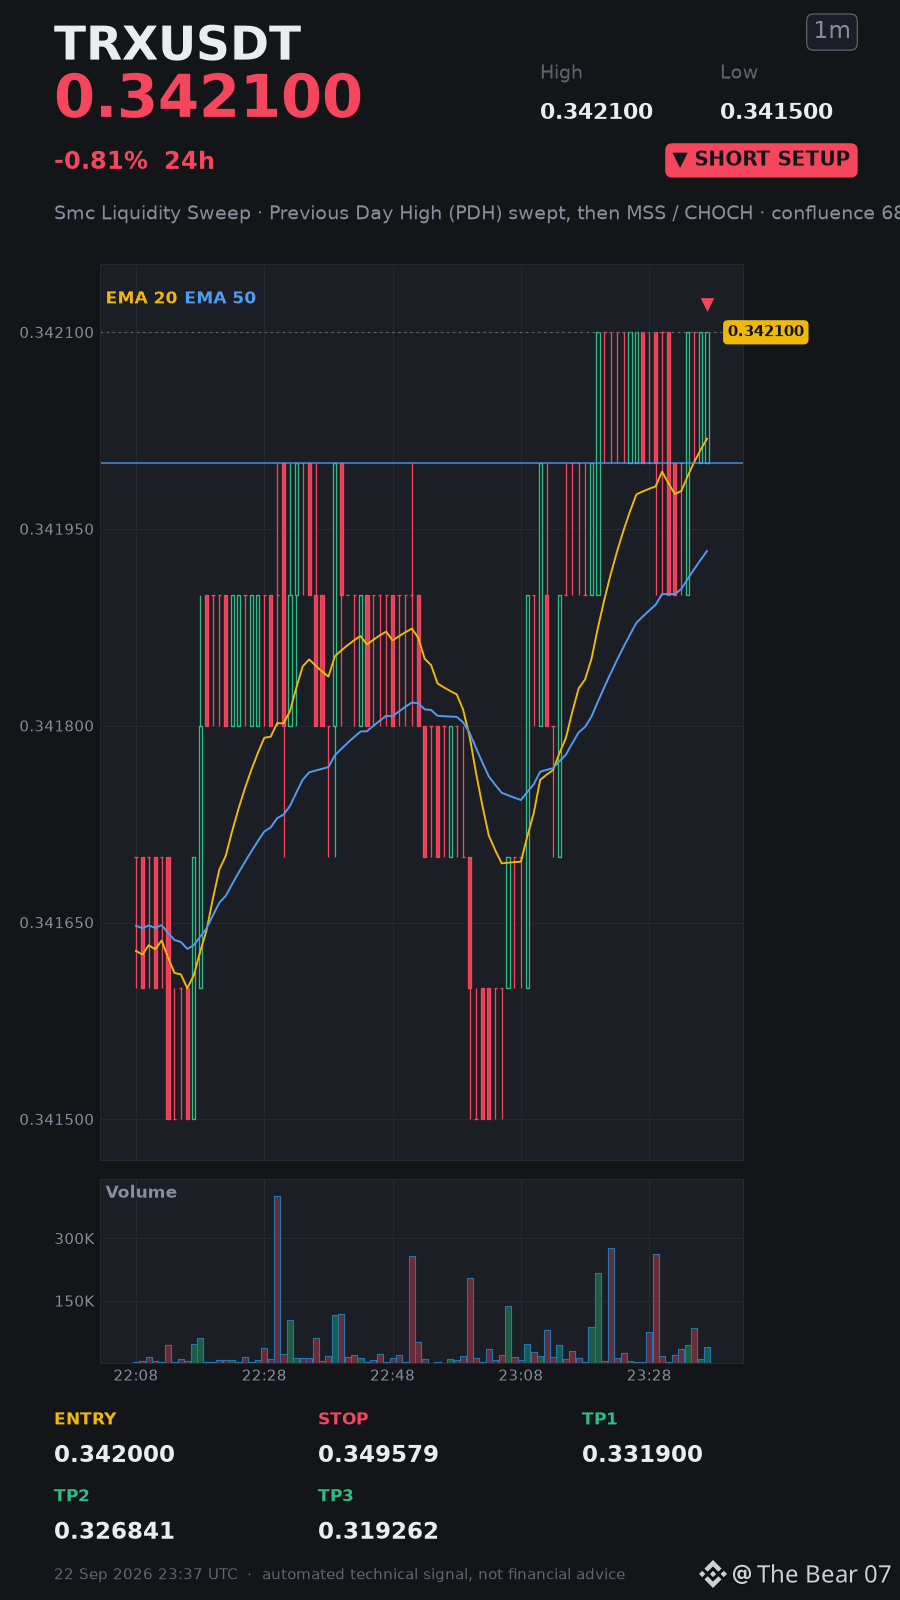Click the TP3 value 0.319262
This screenshot has height=1600, width=900.
(378, 1531)
